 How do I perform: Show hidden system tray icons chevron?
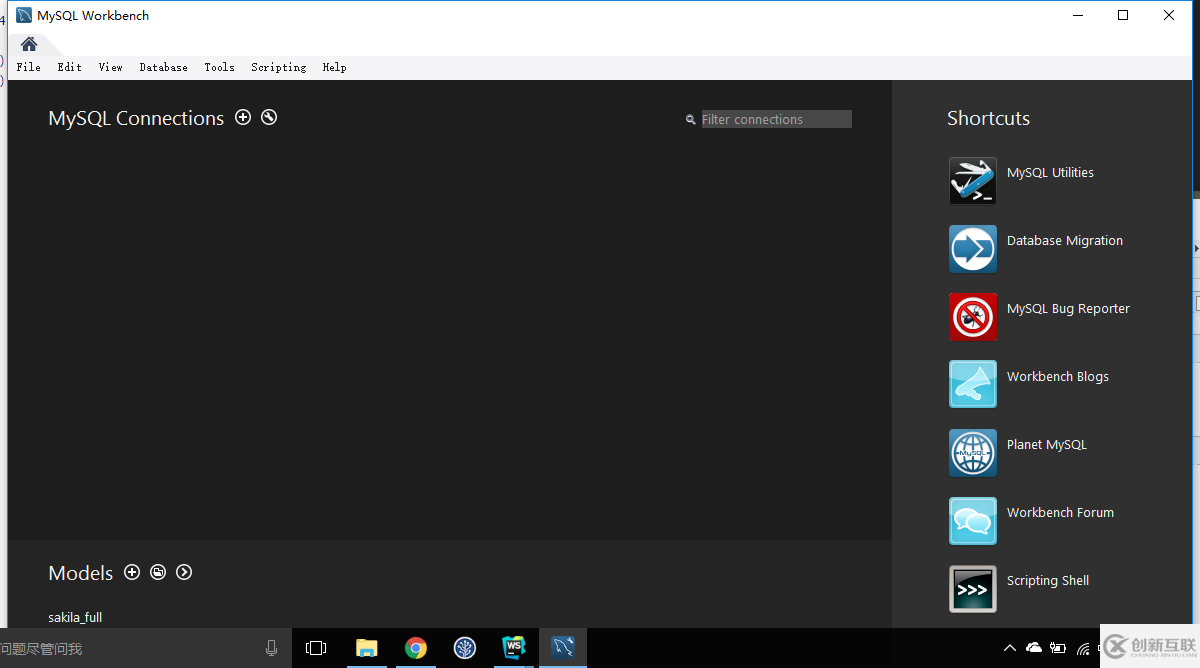tap(1010, 648)
